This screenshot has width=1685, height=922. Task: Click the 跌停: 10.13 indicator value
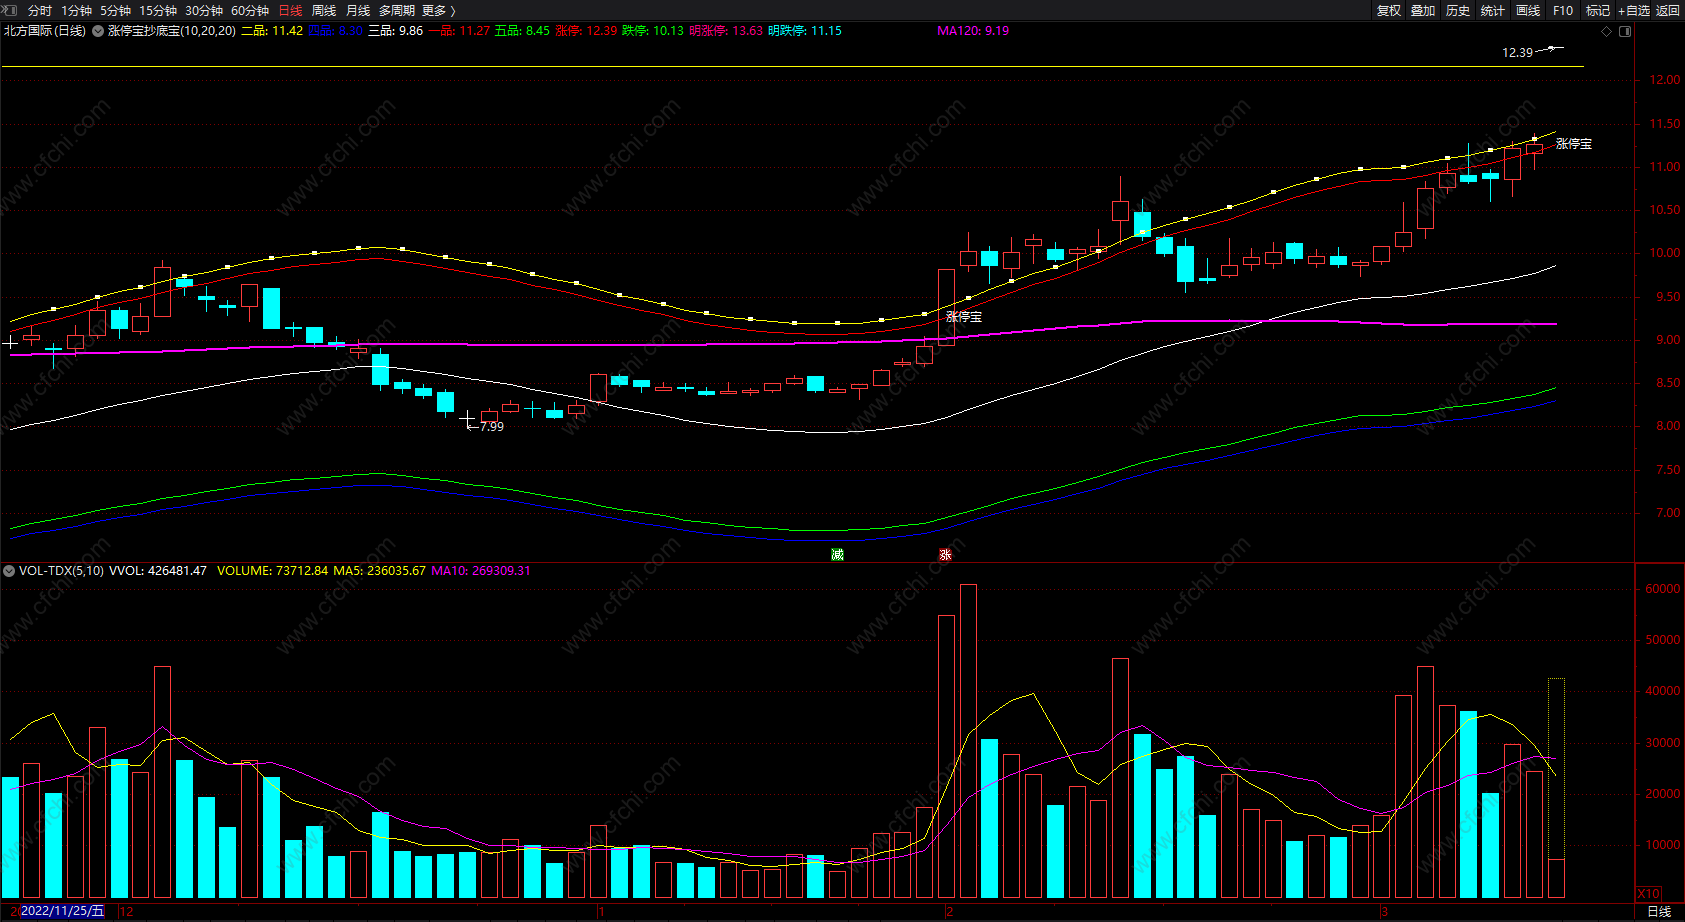[653, 31]
